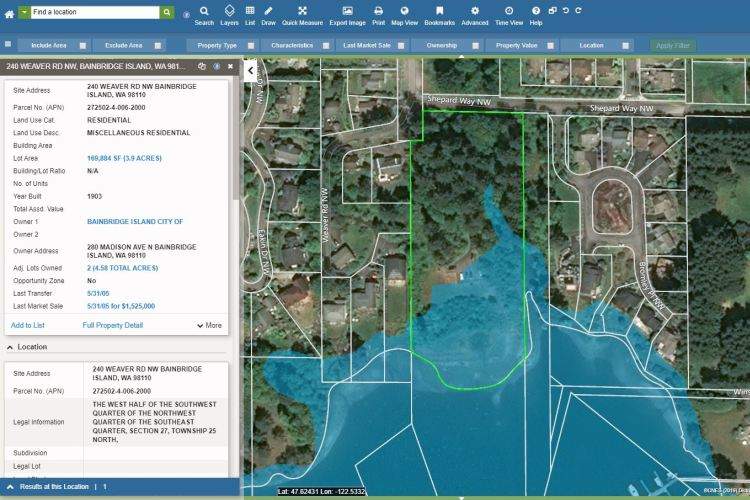750x500 pixels.
Task: Open the Ownership filter
Action: (x=441, y=45)
